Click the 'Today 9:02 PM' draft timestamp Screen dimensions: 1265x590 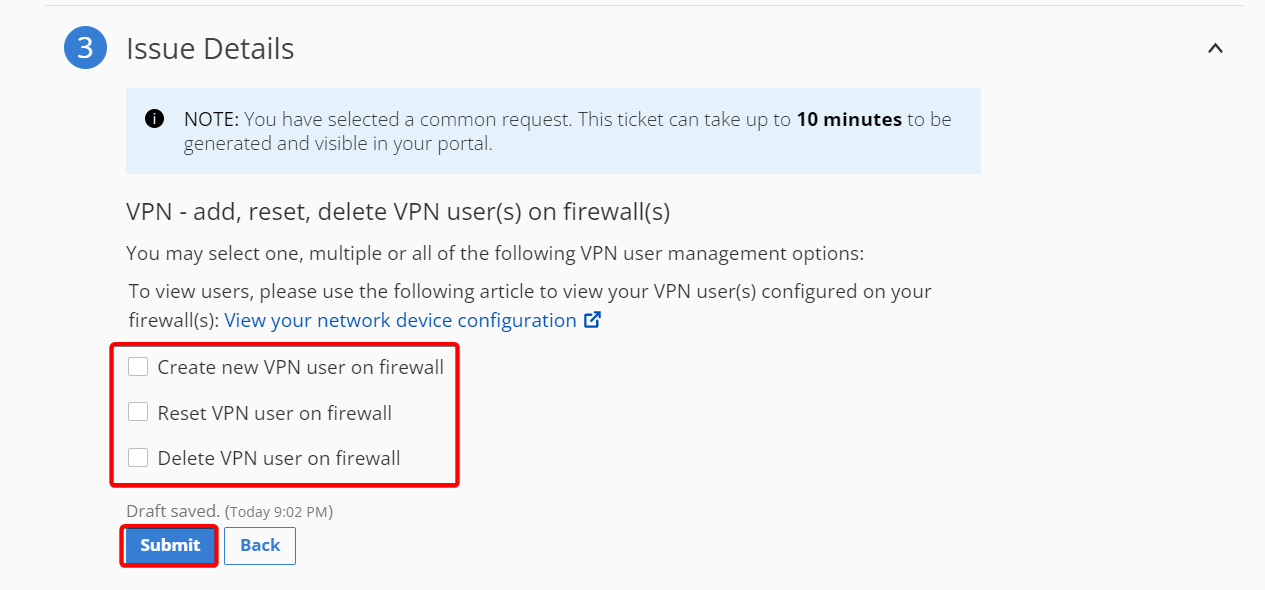tap(279, 512)
